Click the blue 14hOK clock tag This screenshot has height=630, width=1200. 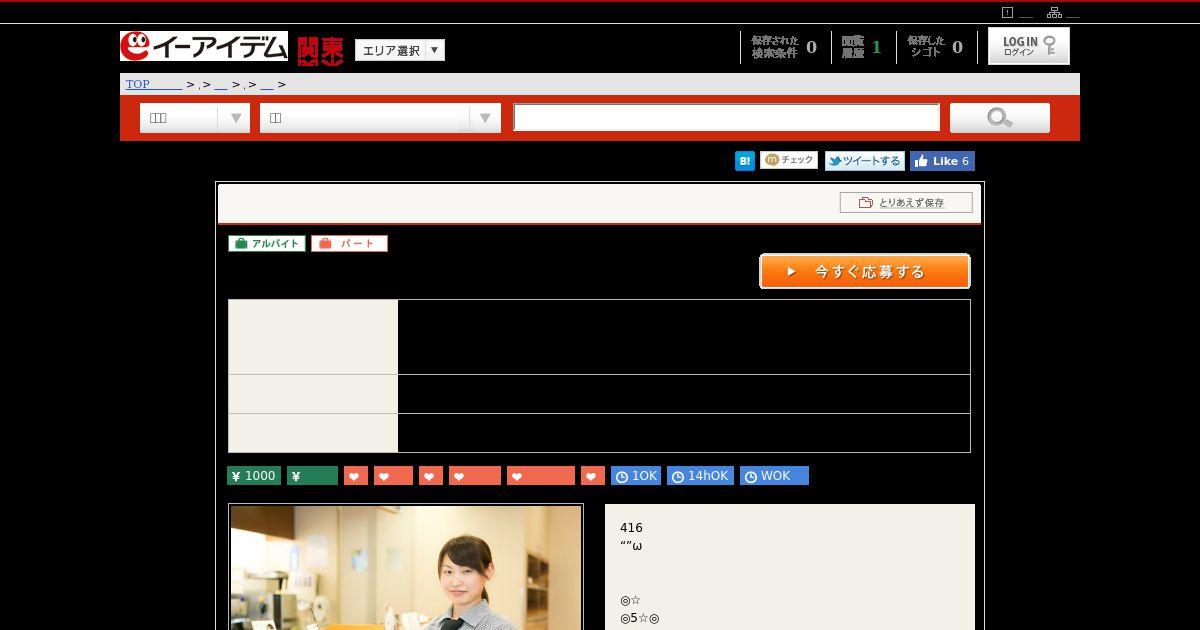point(700,476)
